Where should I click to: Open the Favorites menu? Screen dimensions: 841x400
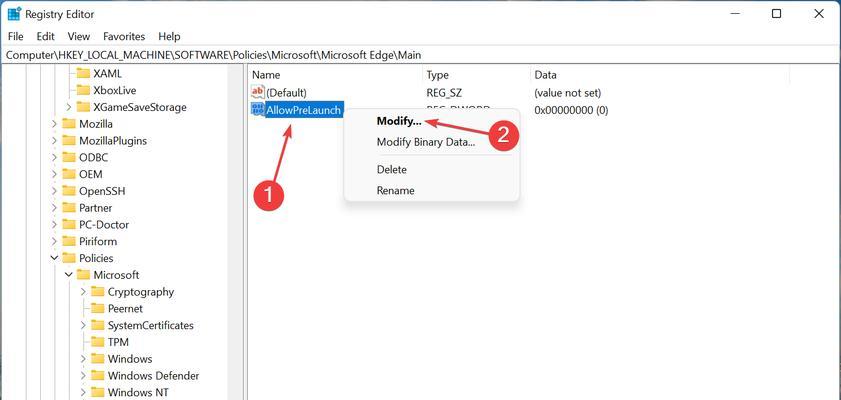pos(124,36)
